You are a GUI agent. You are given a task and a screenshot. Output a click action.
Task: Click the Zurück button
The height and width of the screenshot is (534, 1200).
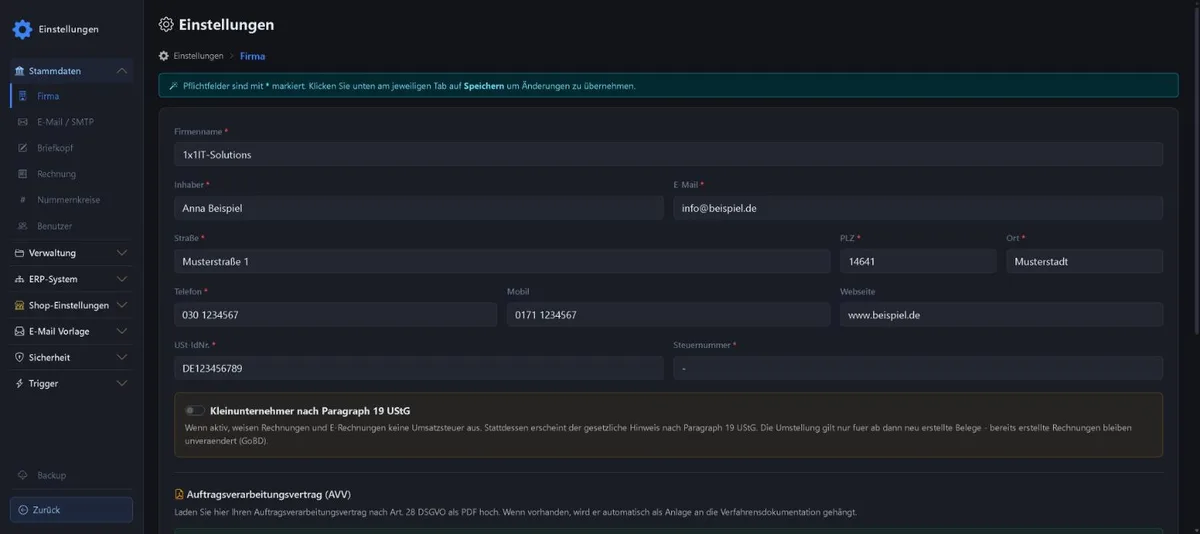[x=71, y=510]
